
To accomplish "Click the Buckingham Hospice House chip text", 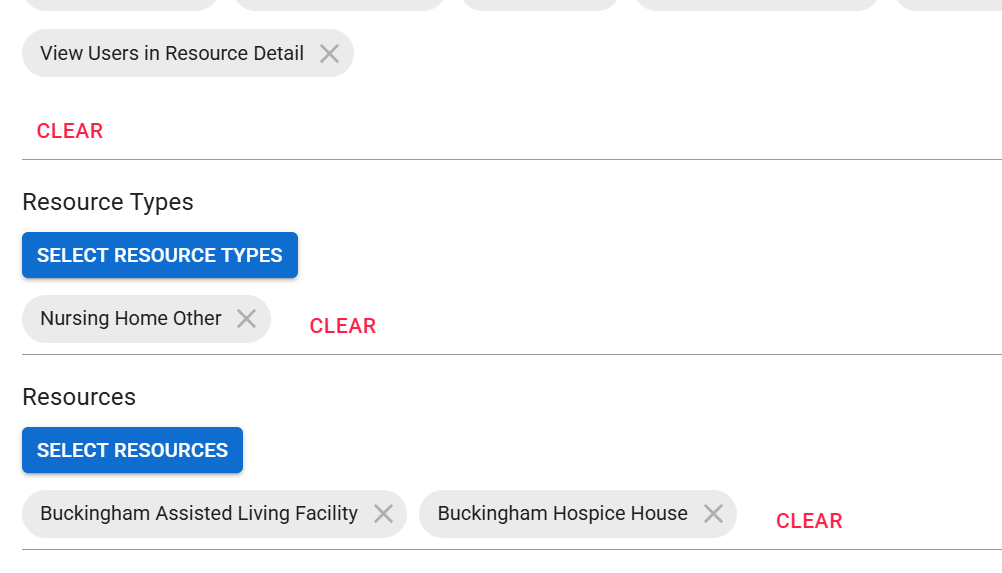I will (562, 514).
